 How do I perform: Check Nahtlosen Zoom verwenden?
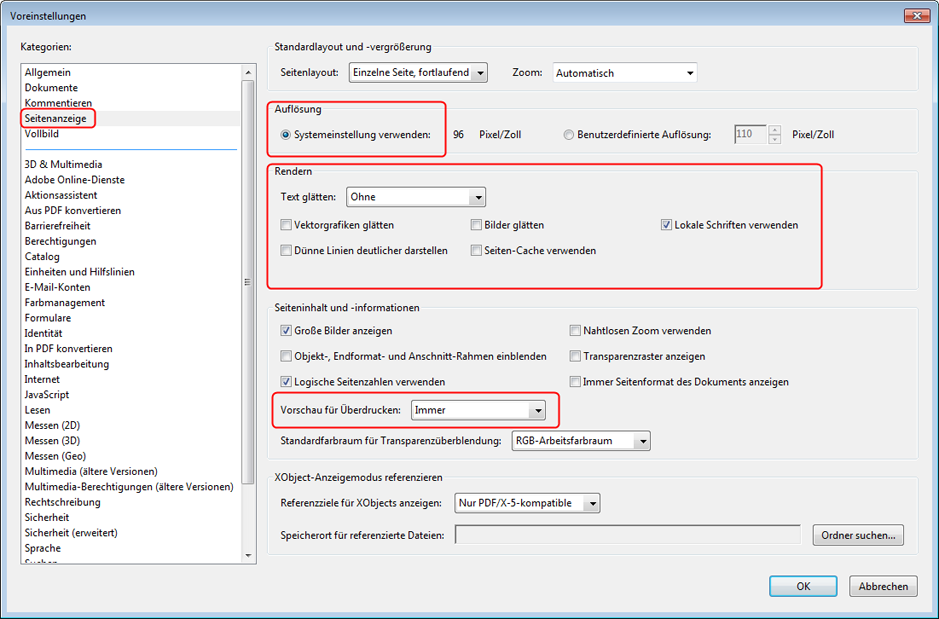click(x=575, y=330)
